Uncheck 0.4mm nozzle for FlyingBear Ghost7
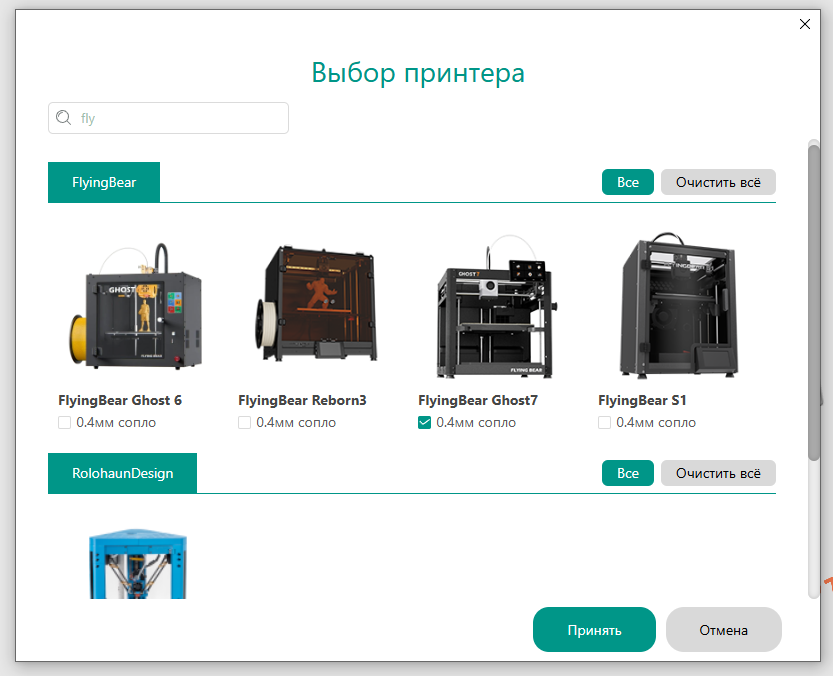This screenshot has height=676, width=833. pos(424,422)
